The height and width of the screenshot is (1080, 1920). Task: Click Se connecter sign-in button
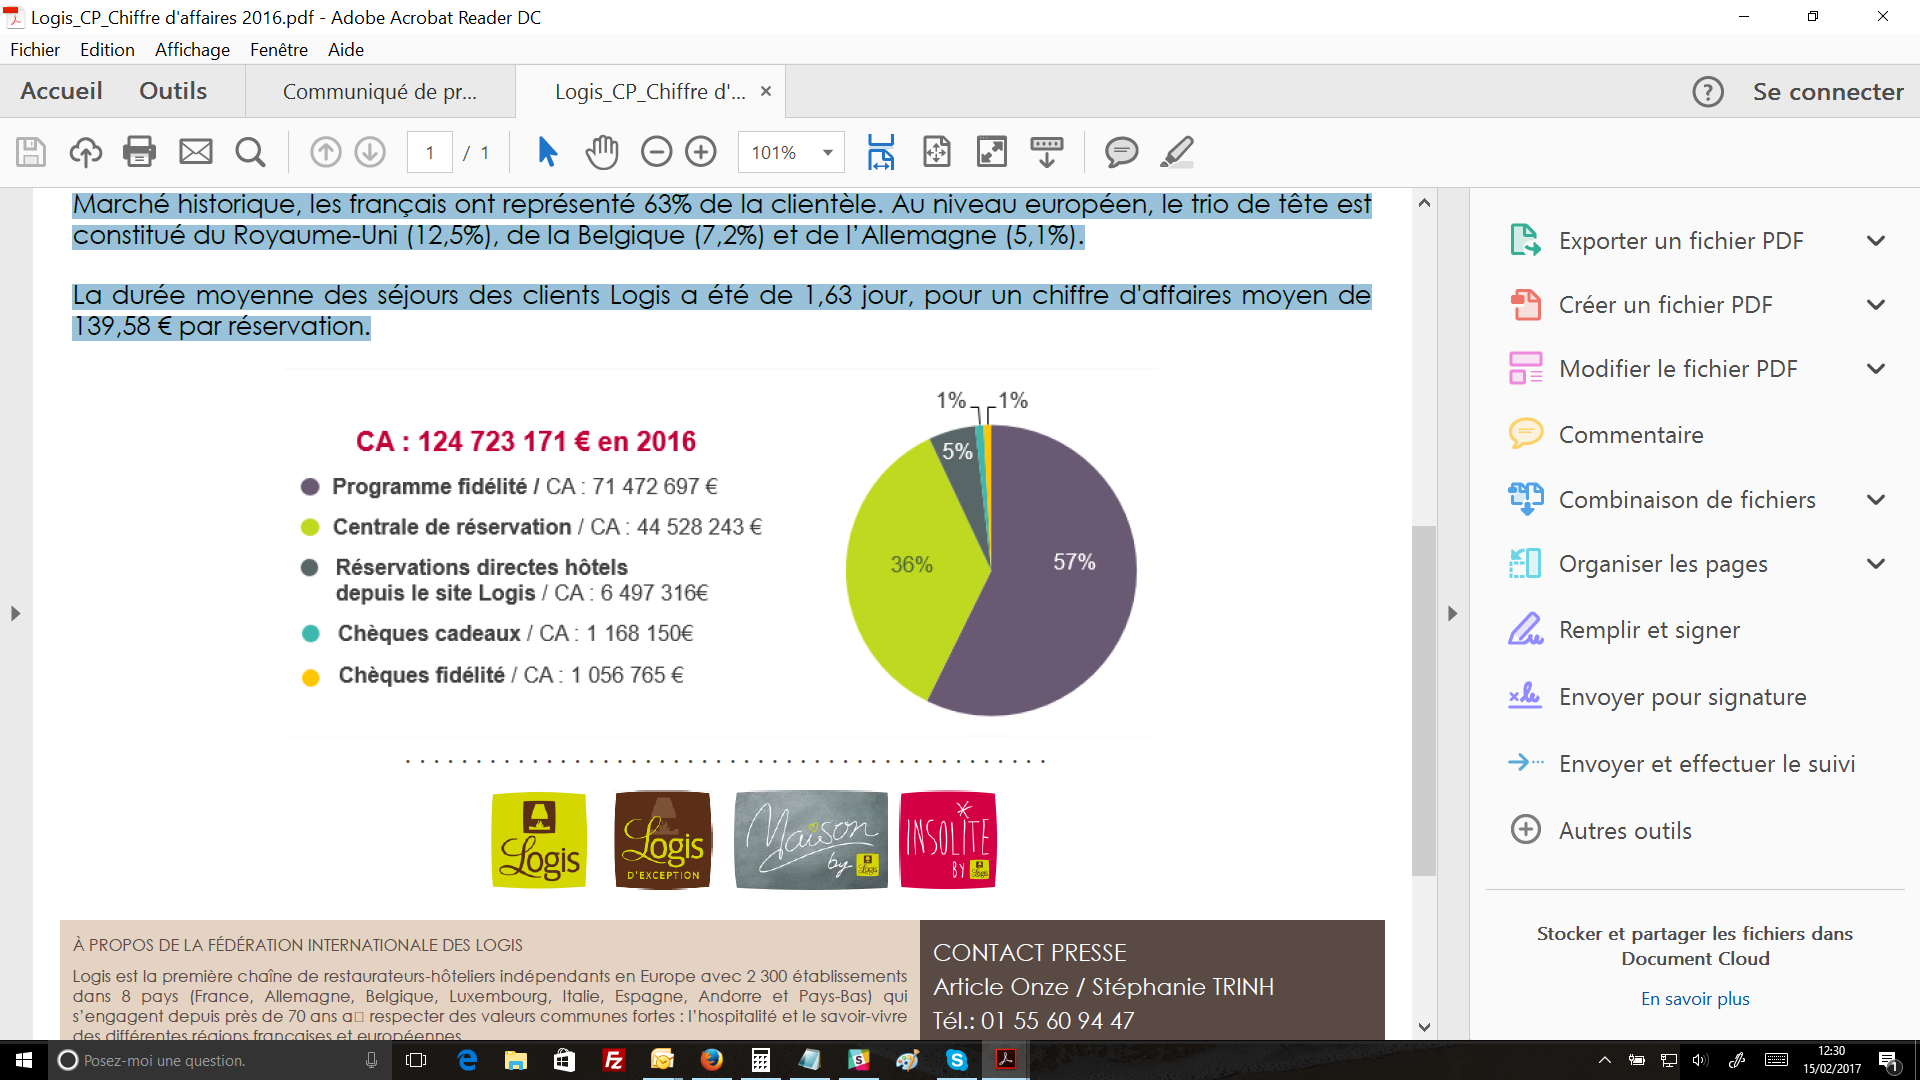coord(1828,92)
